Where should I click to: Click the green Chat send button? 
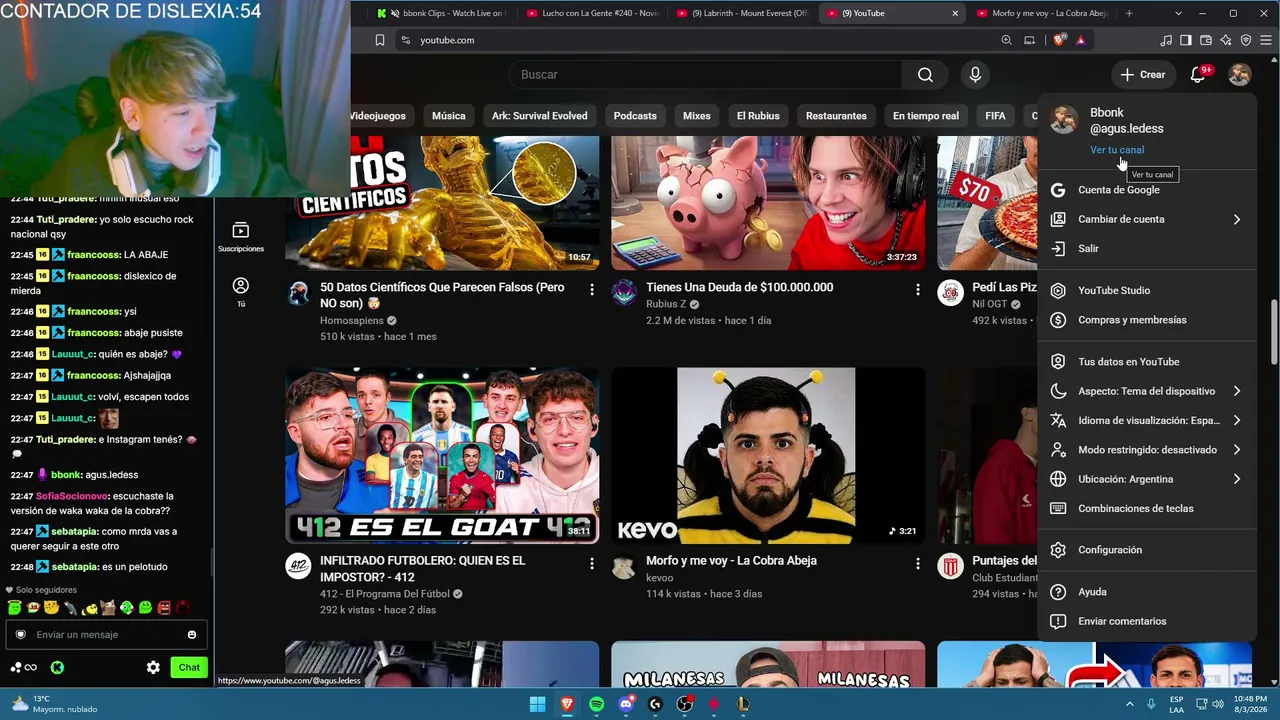189,667
